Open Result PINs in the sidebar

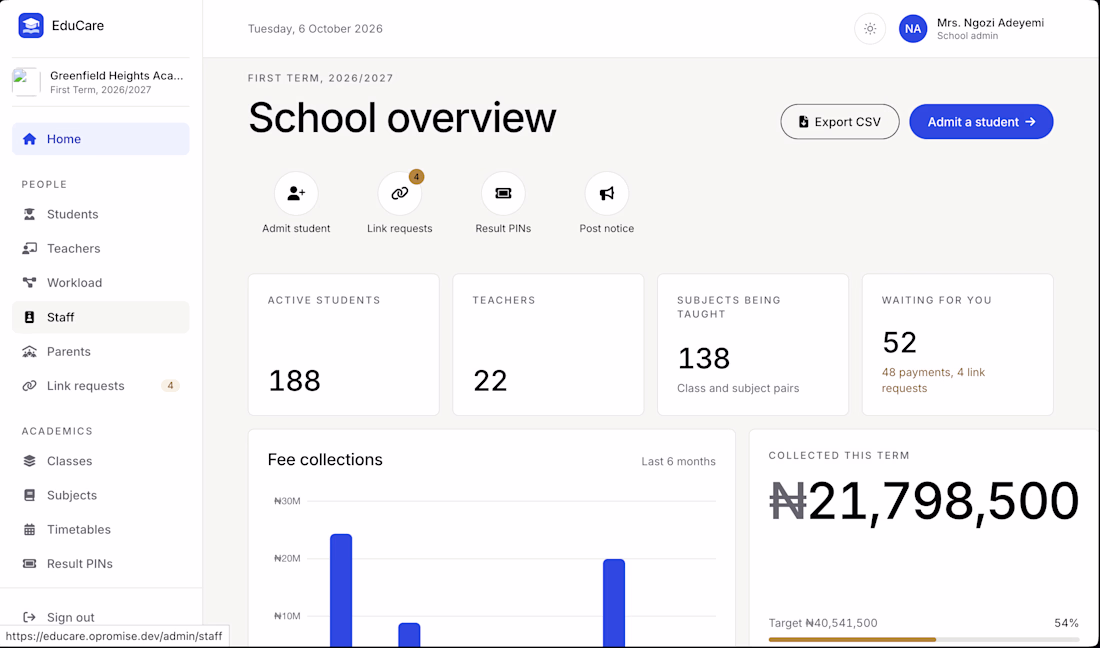click(x=100, y=564)
